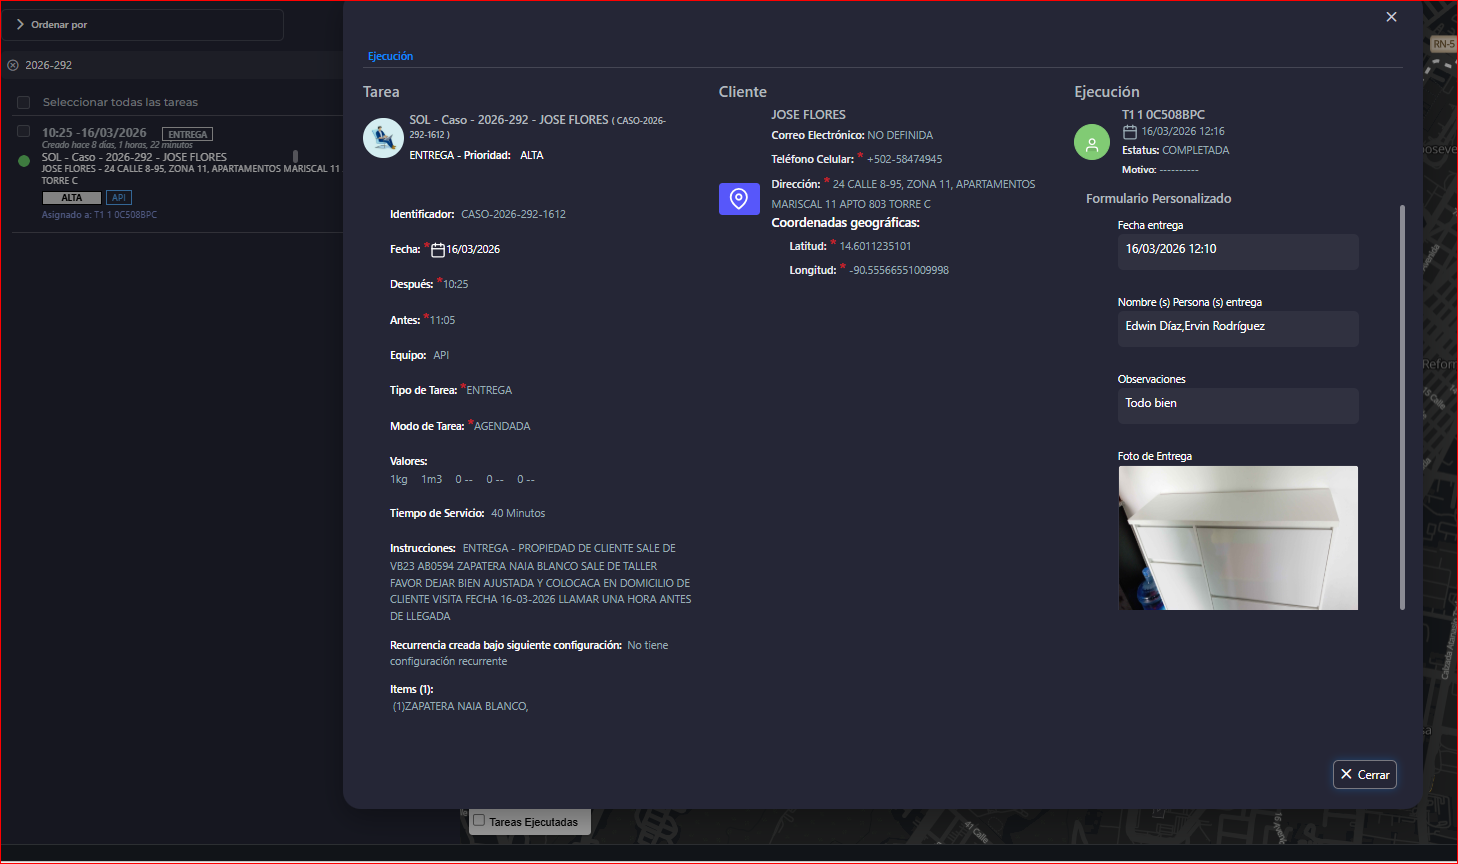Open the Foto de Entrega image

[1238, 538]
